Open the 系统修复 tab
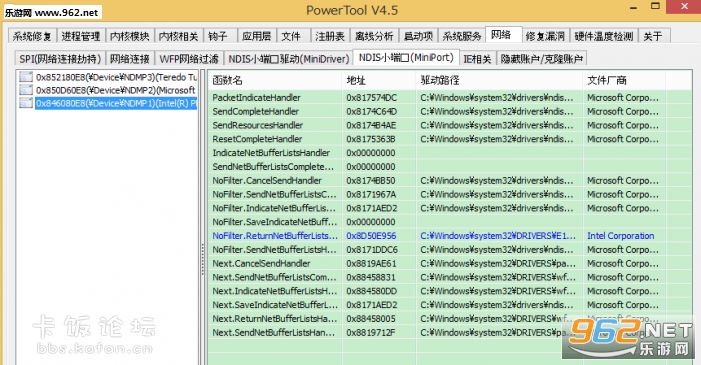The image size is (701, 365). pos(33,36)
